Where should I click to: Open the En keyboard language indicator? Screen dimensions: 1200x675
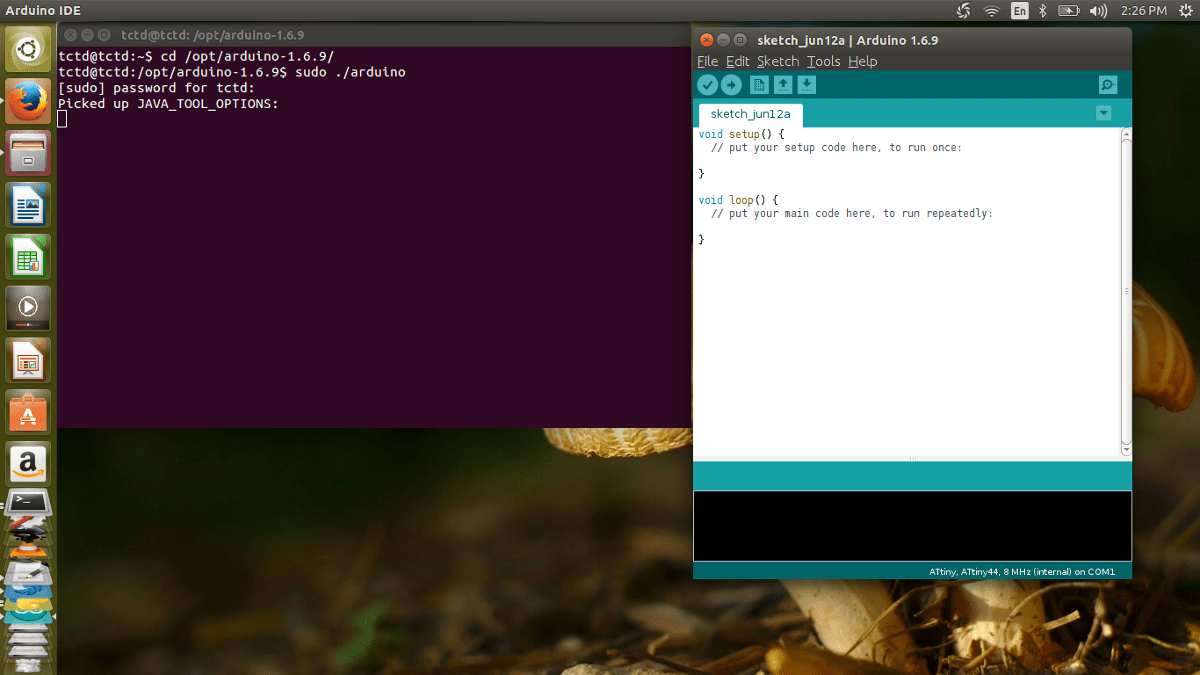coord(1019,11)
